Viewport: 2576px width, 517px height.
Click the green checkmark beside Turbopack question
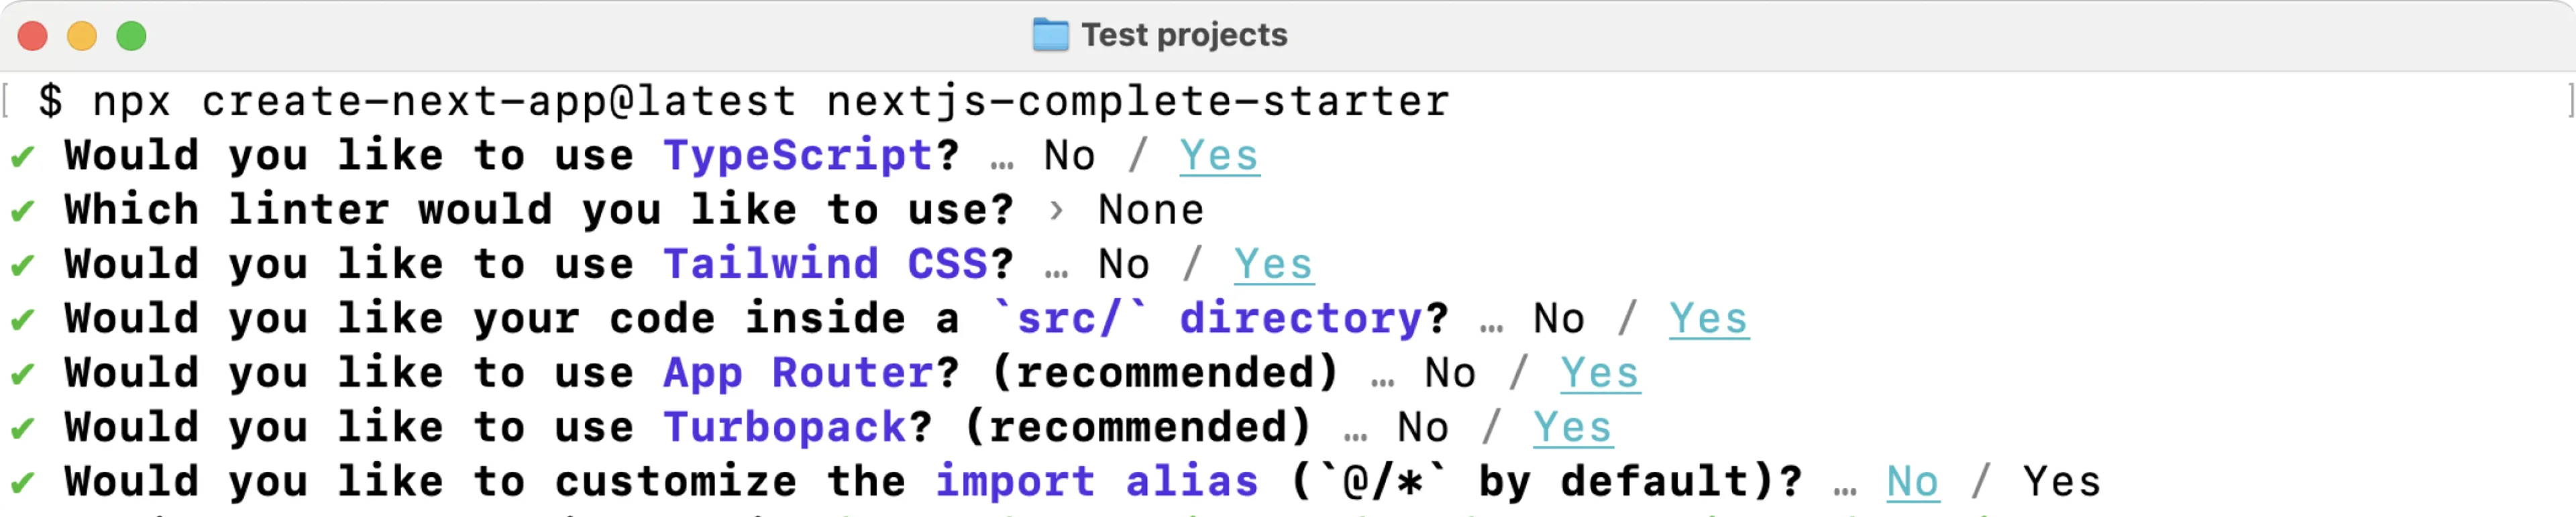point(22,429)
